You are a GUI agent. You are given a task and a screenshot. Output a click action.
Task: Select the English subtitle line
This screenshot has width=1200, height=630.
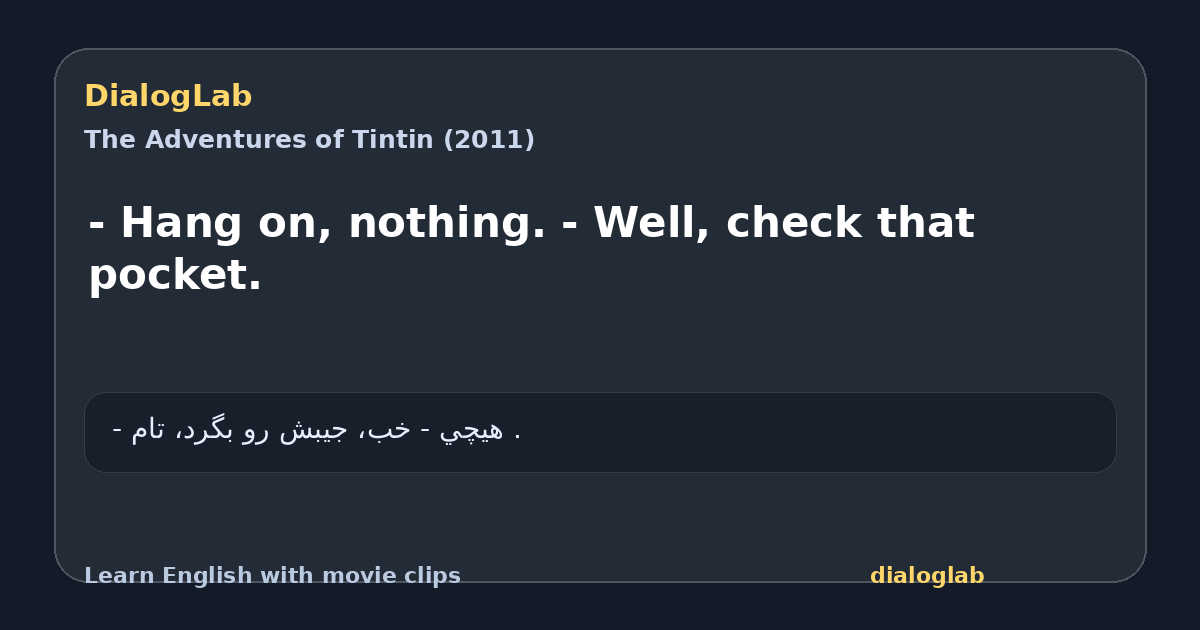531,249
